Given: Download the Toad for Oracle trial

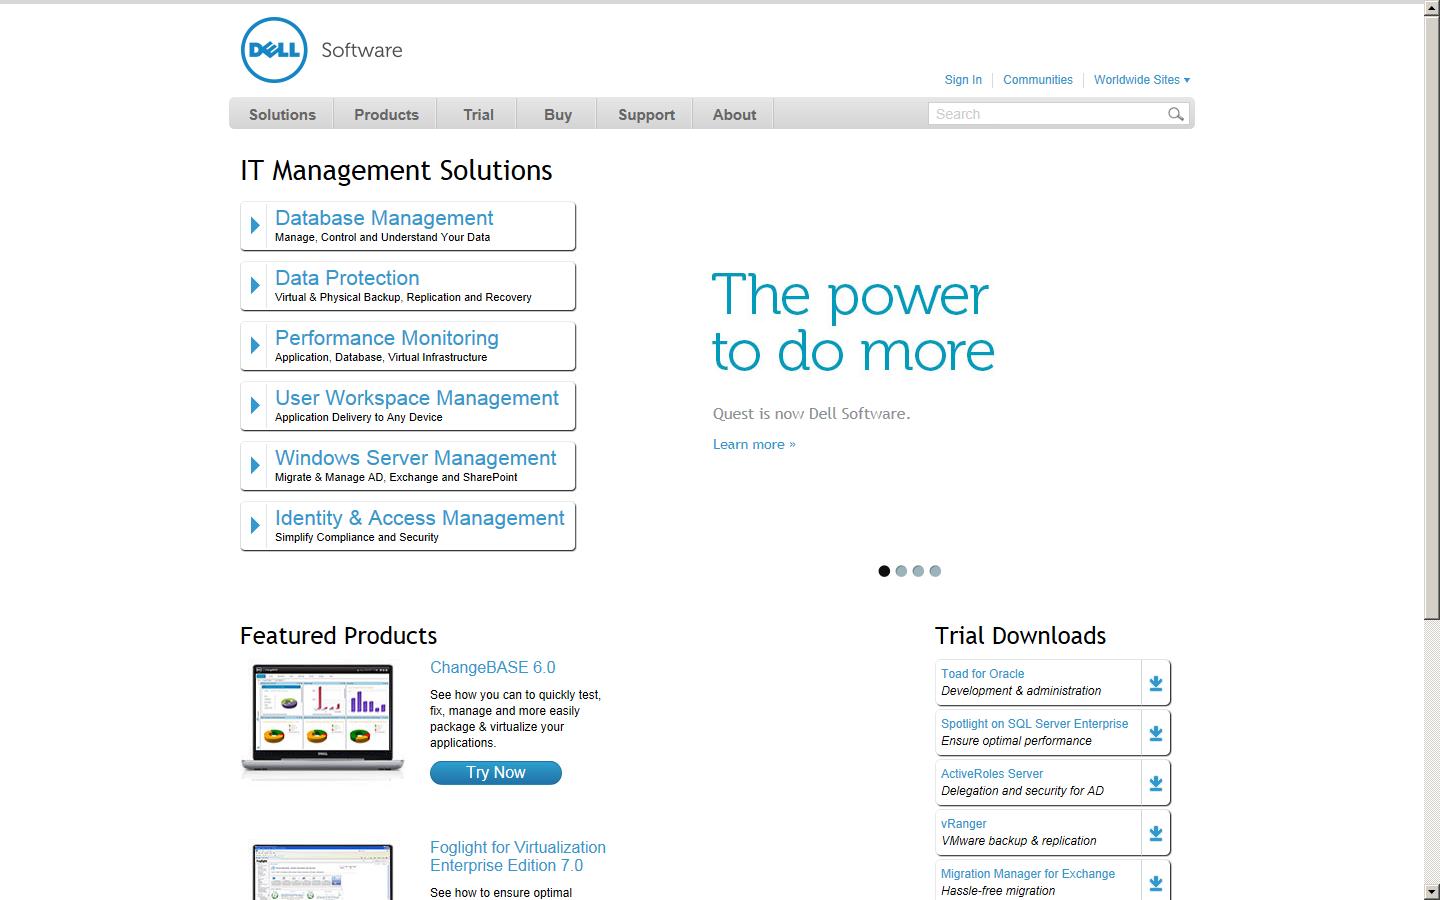Looking at the screenshot, I should [x=1156, y=683].
